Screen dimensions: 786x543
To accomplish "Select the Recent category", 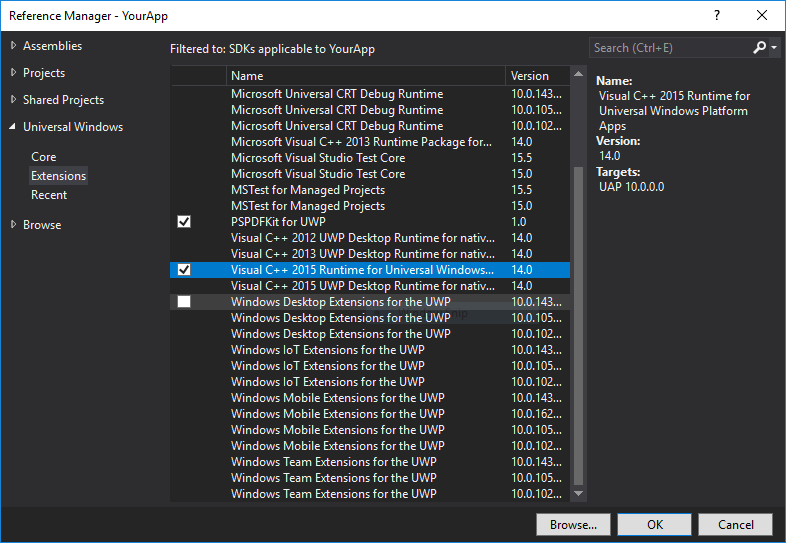I will pyautogui.click(x=49, y=195).
